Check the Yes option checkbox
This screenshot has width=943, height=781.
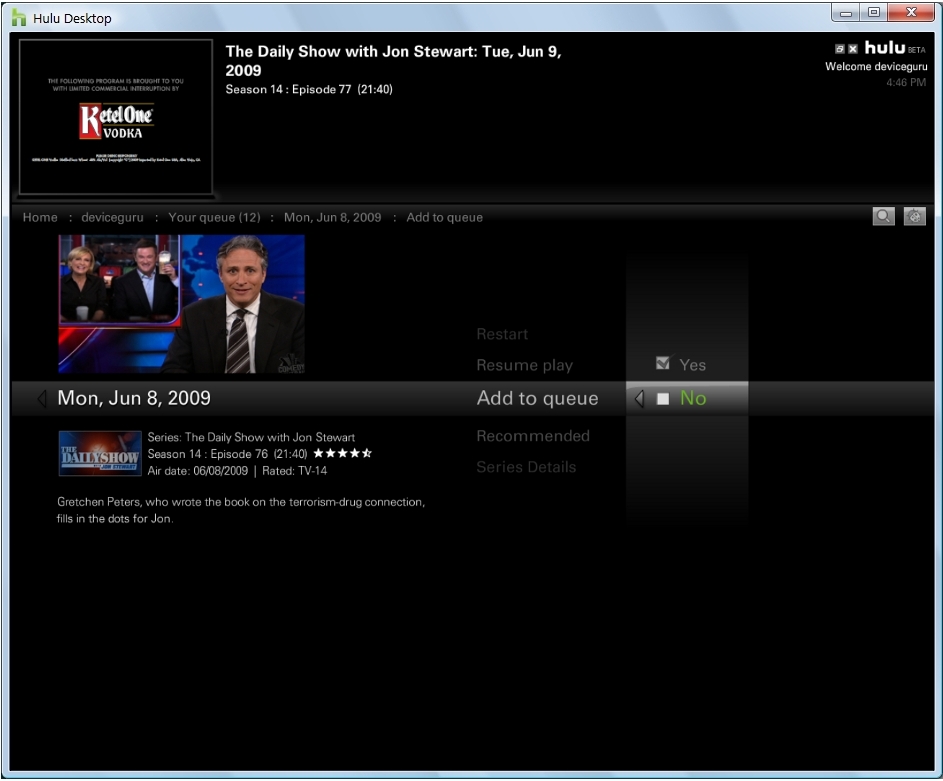click(663, 364)
